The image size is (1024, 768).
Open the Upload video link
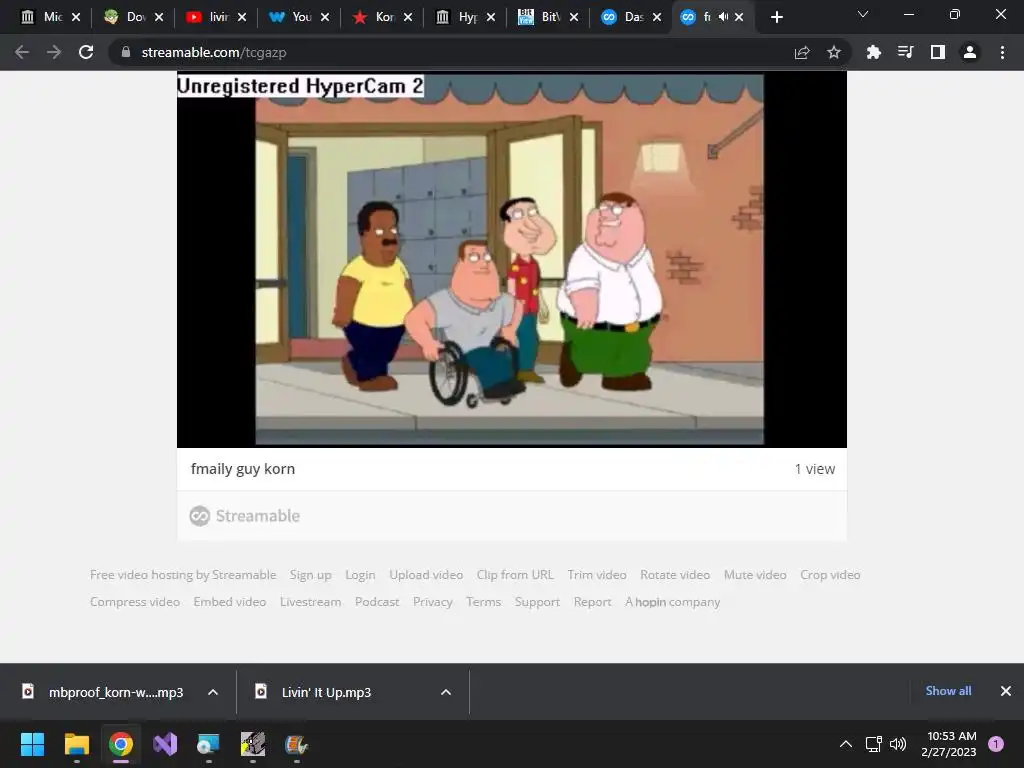tap(426, 575)
